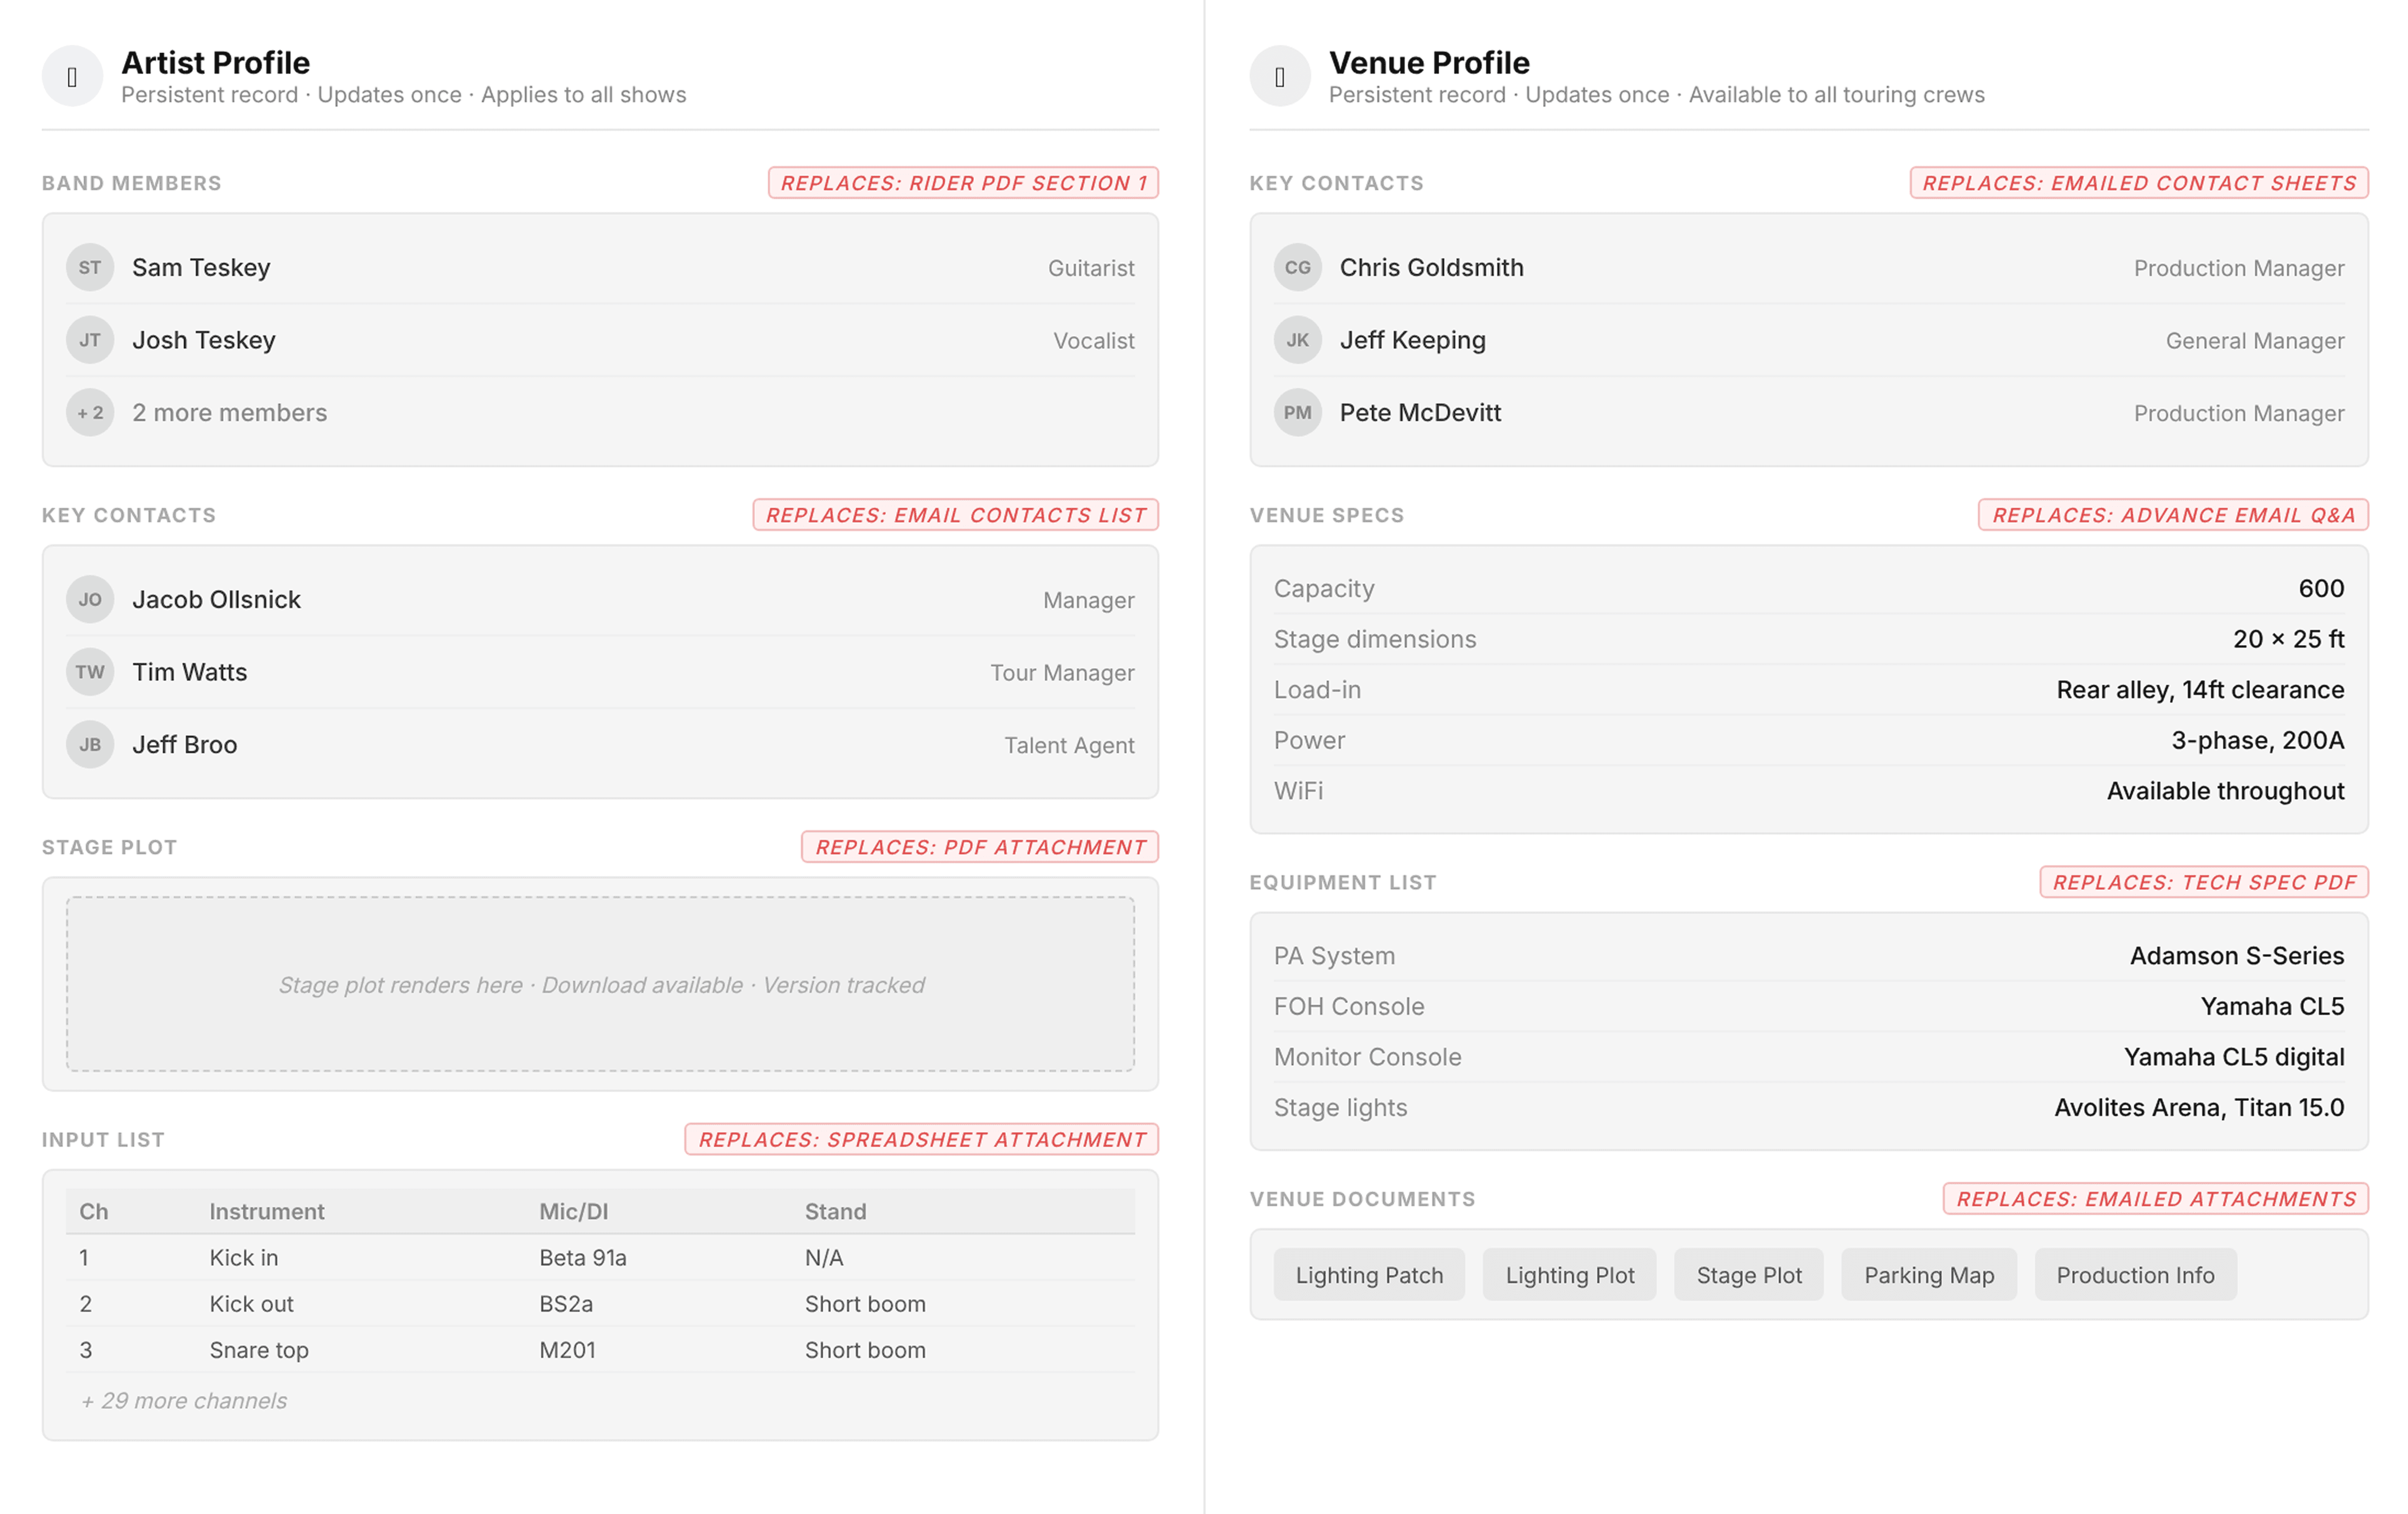Open the Lighting Plot document
The image size is (2408, 1514).
1569,1275
